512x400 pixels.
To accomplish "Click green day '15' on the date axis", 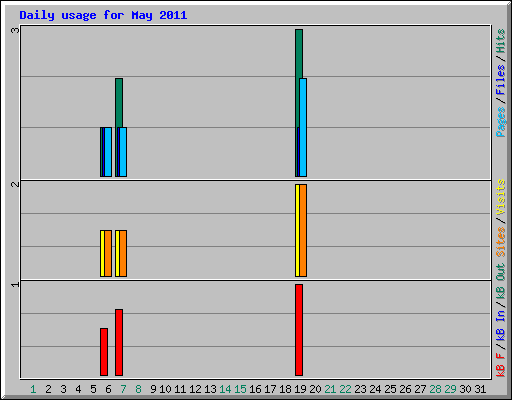I will pos(240,389).
